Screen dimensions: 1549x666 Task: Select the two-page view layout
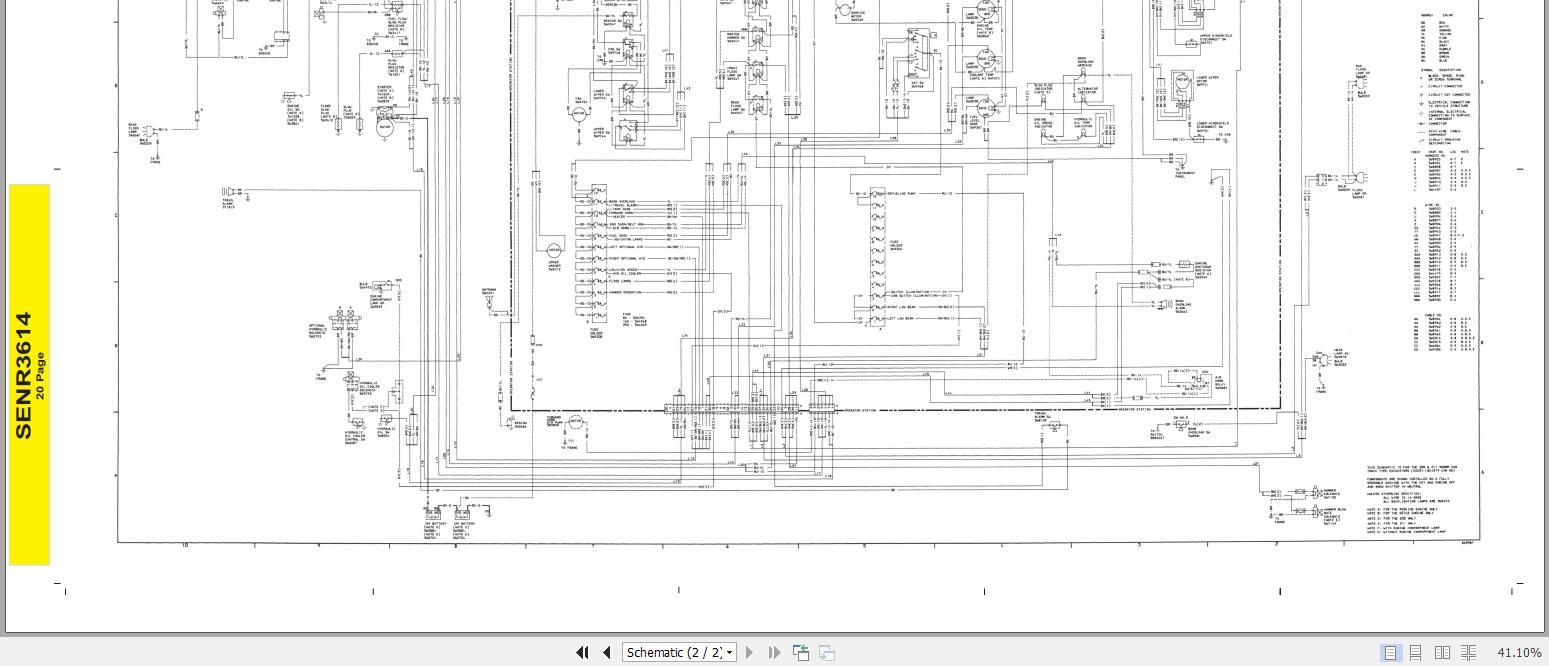tap(1442, 652)
